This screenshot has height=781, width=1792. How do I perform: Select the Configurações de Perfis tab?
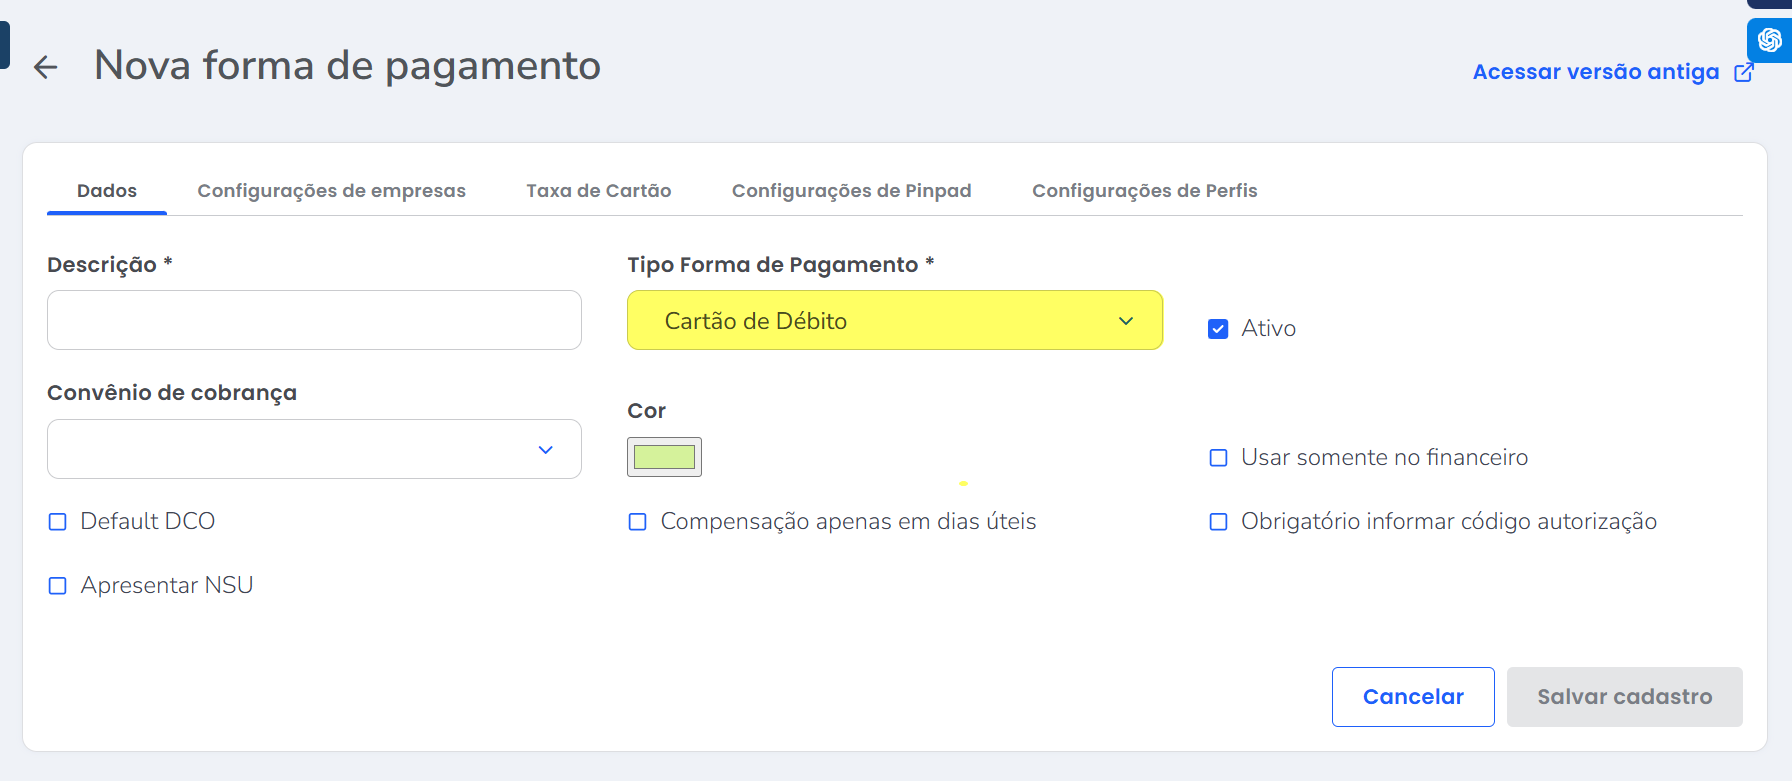1144,191
